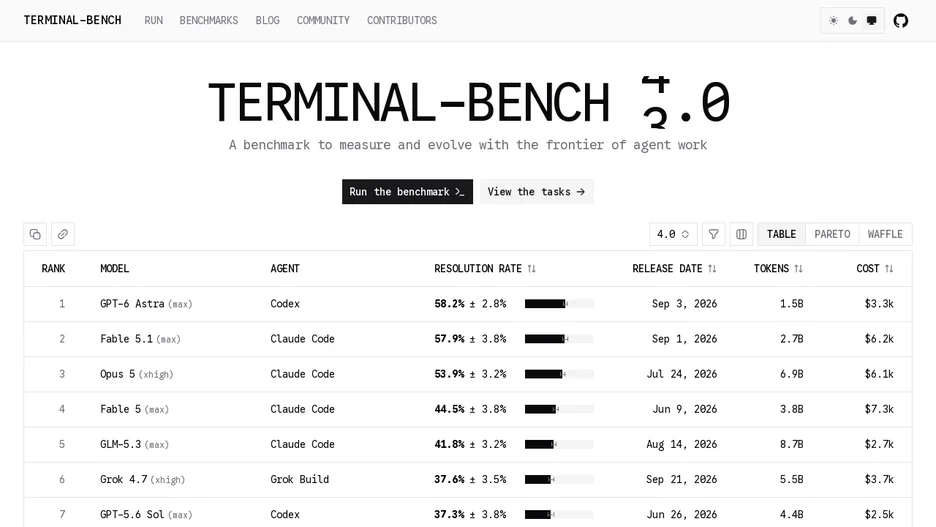This screenshot has height=527, width=936.
Task: Click Run the benchmark button
Action: pyautogui.click(x=407, y=192)
